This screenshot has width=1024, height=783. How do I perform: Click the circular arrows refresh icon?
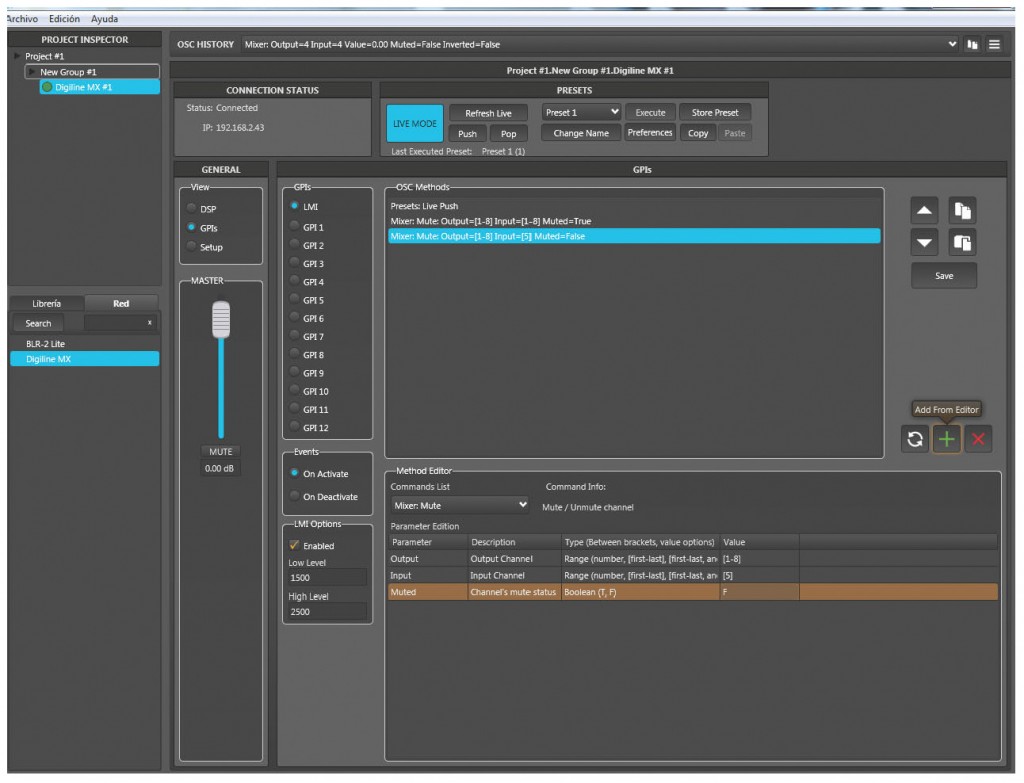click(x=915, y=440)
